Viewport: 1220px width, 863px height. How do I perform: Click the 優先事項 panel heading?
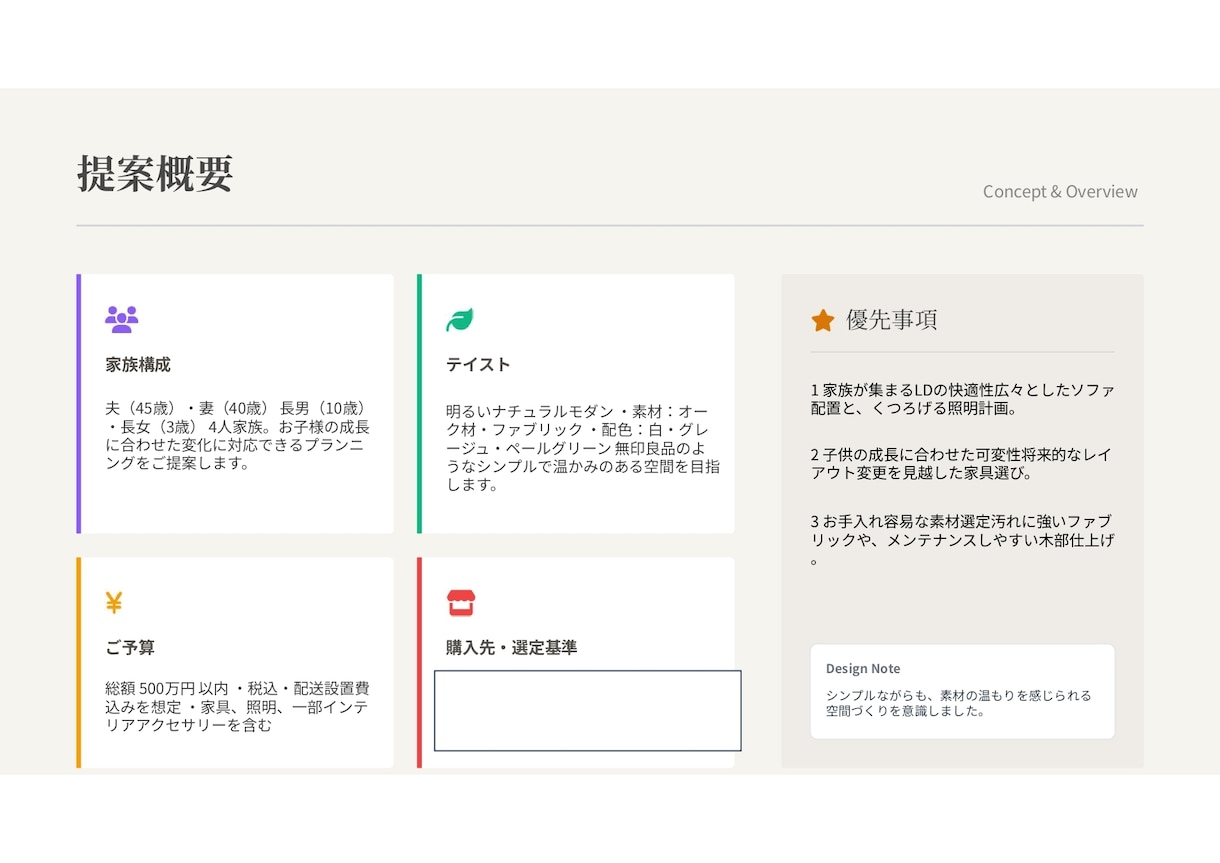point(892,320)
